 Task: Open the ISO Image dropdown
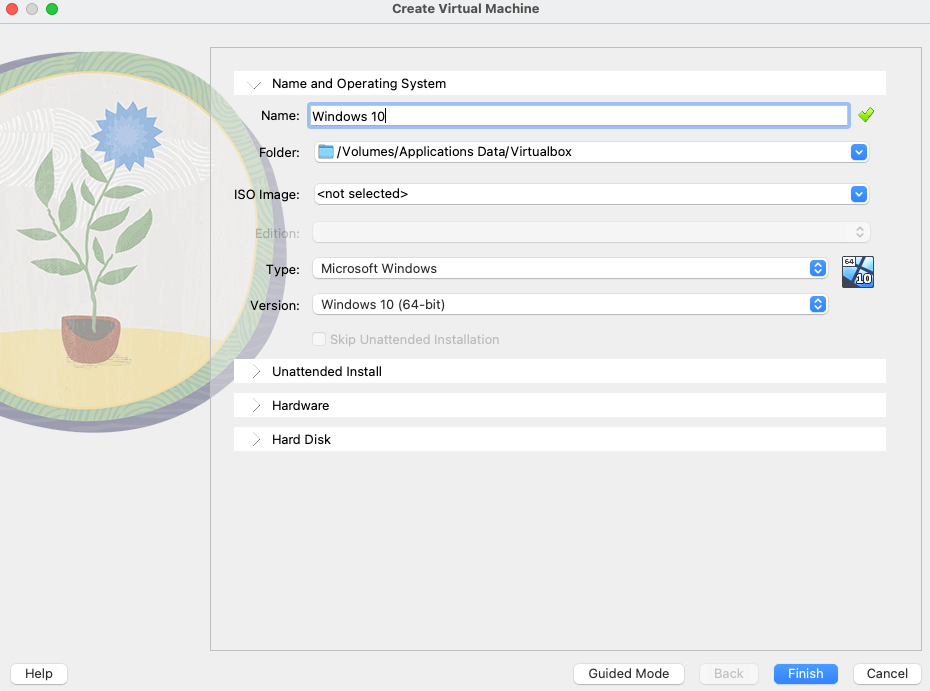click(x=859, y=194)
